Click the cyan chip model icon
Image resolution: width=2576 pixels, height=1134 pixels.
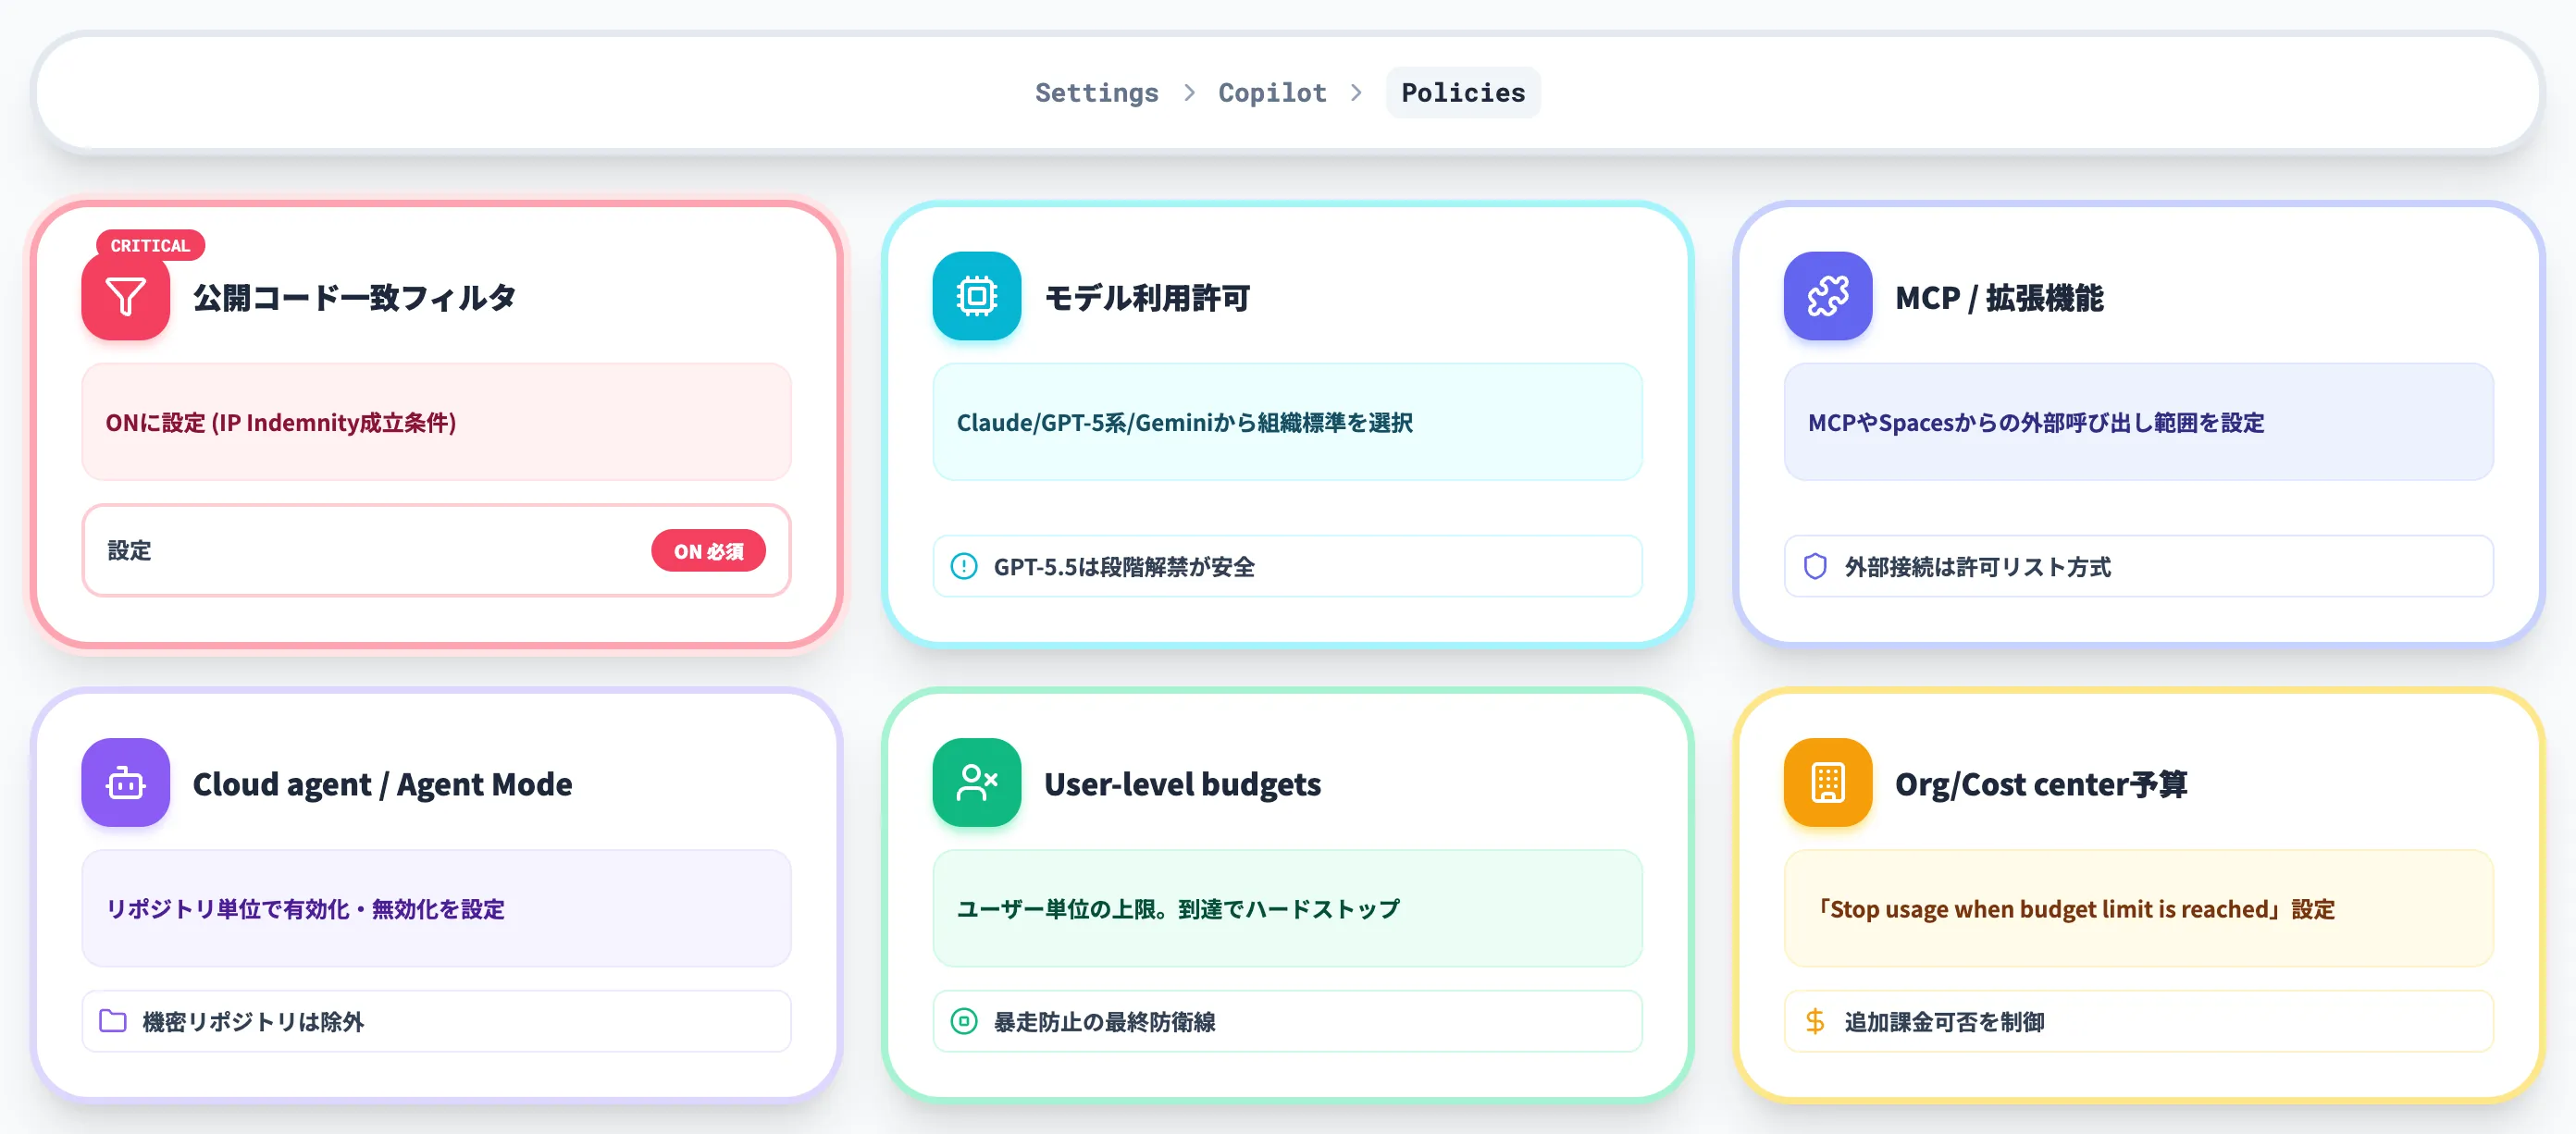pyautogui.click(x=976, y=297)
